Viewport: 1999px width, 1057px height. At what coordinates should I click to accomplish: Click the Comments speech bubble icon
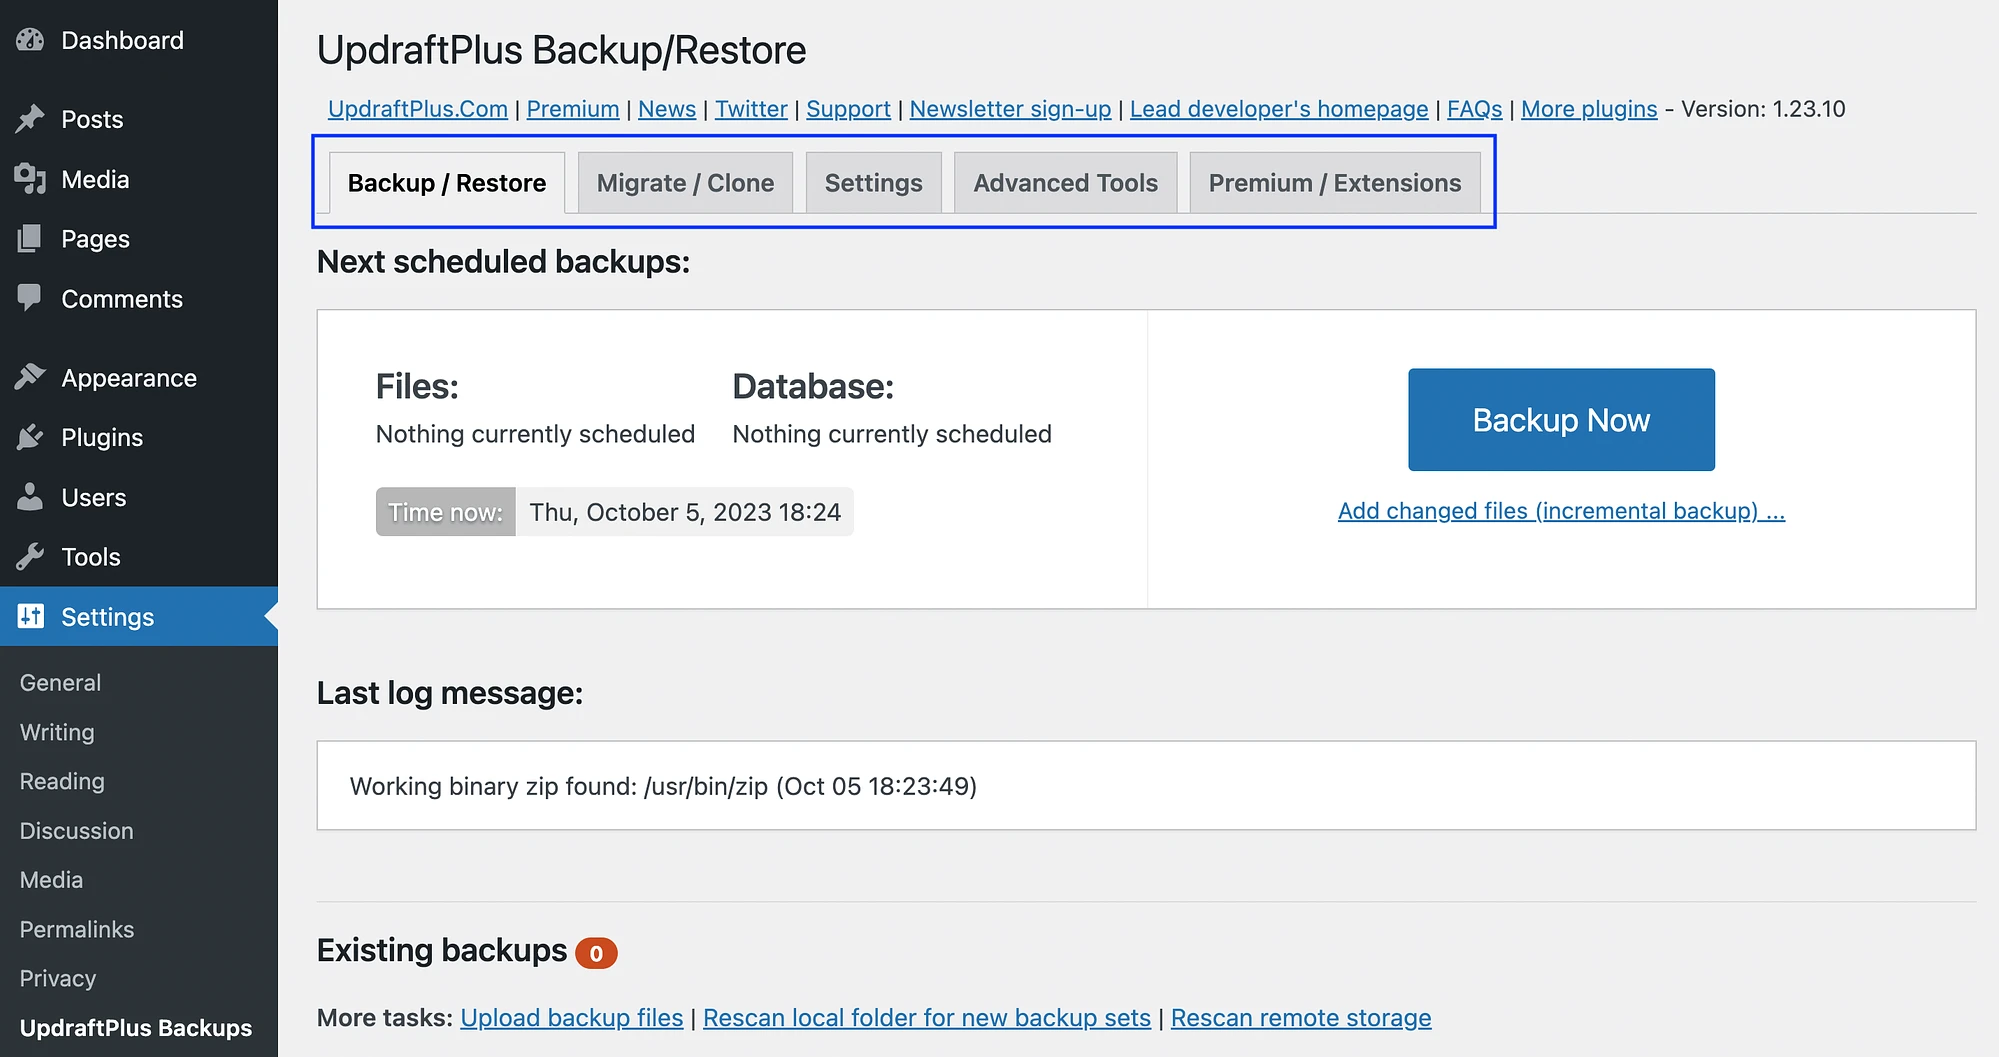click(30, 297)
